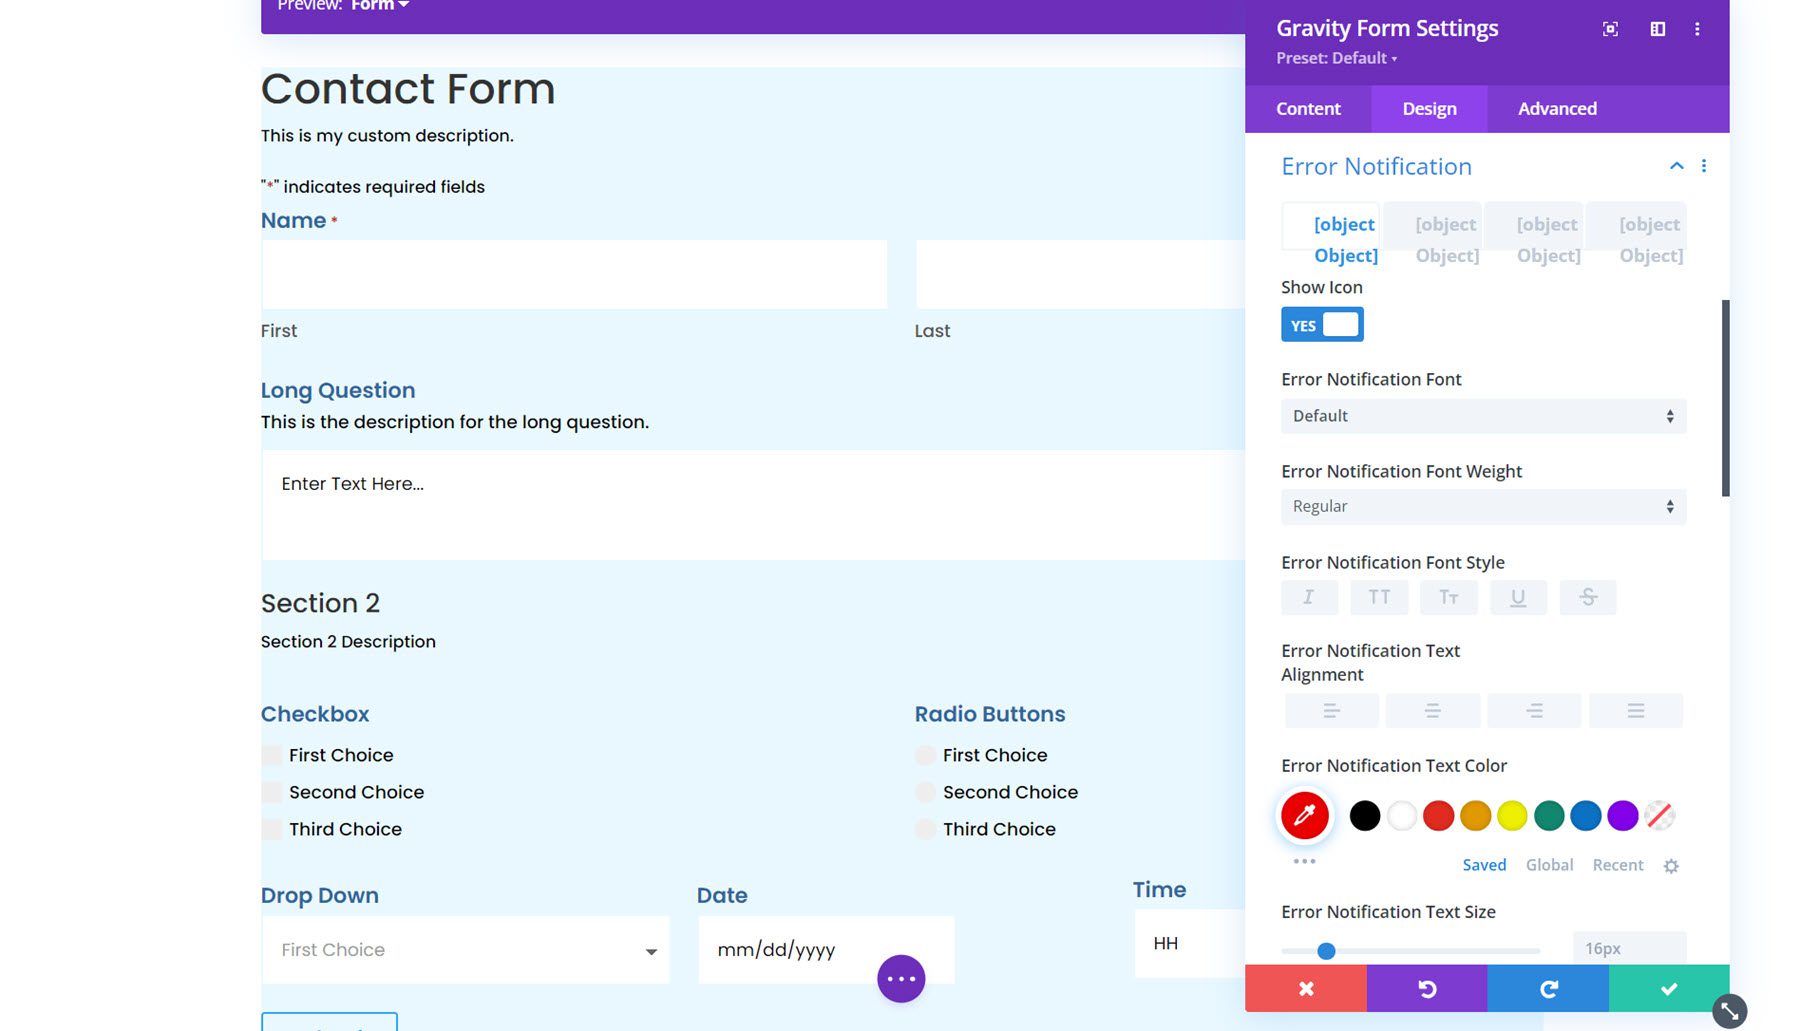Redo the last change in the settings panel
The height and width of the screenshot is (1031, 1800).
tap(1548, 988)
